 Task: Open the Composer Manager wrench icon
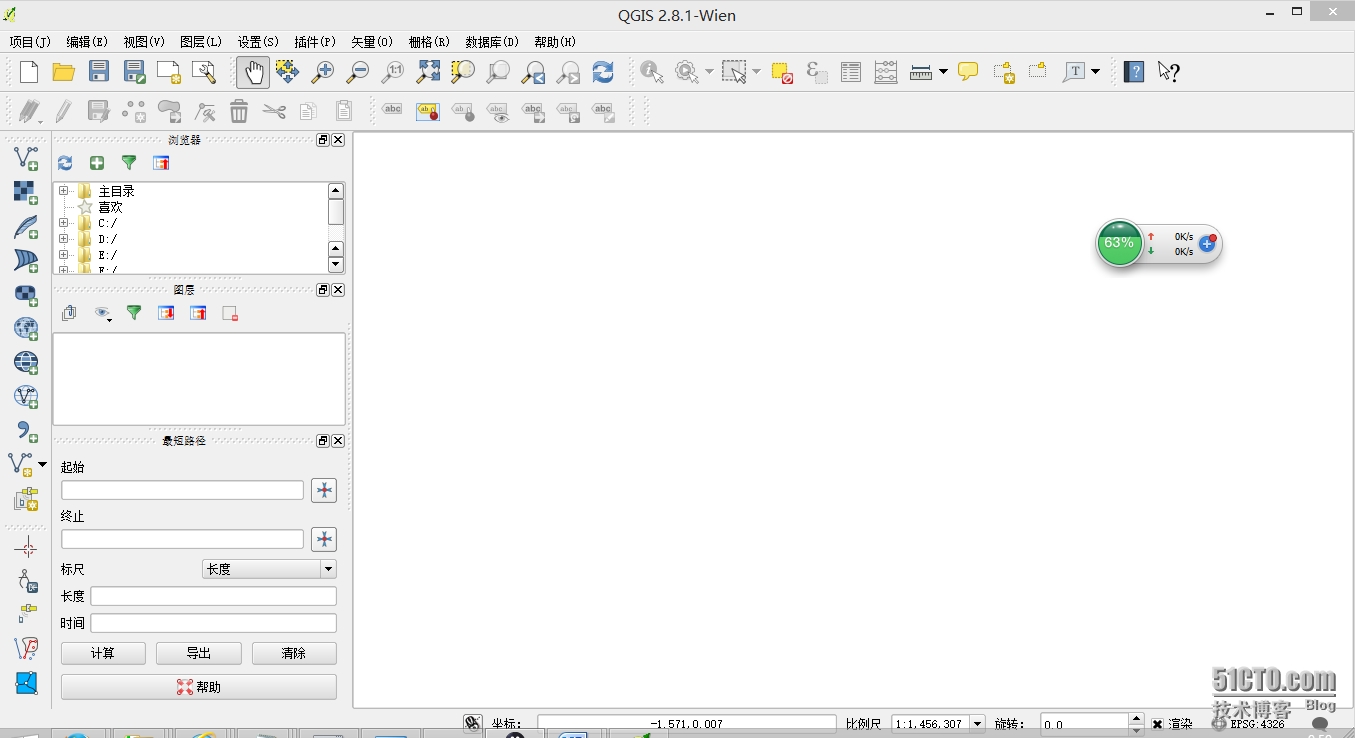(x=204, y=72)
